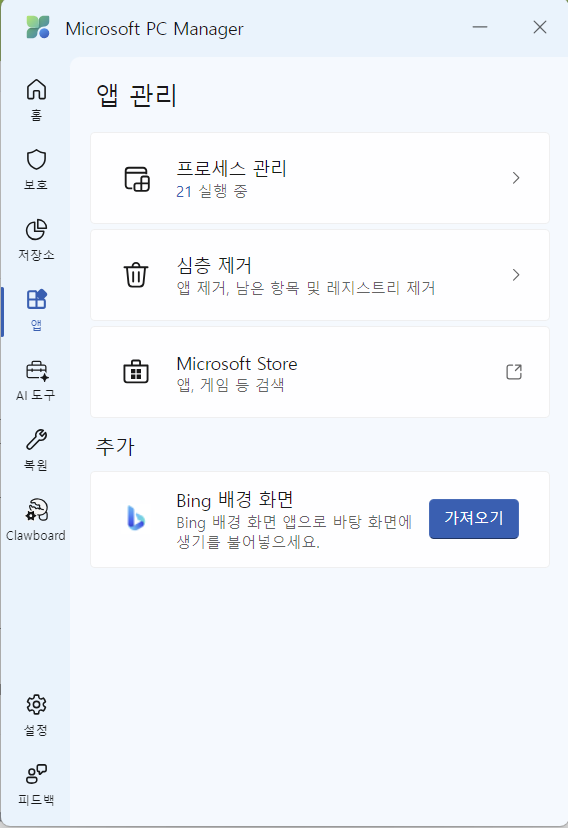Open the 심층 제거 title text
This screenshot has width=568, height=828.
[214, 265]
